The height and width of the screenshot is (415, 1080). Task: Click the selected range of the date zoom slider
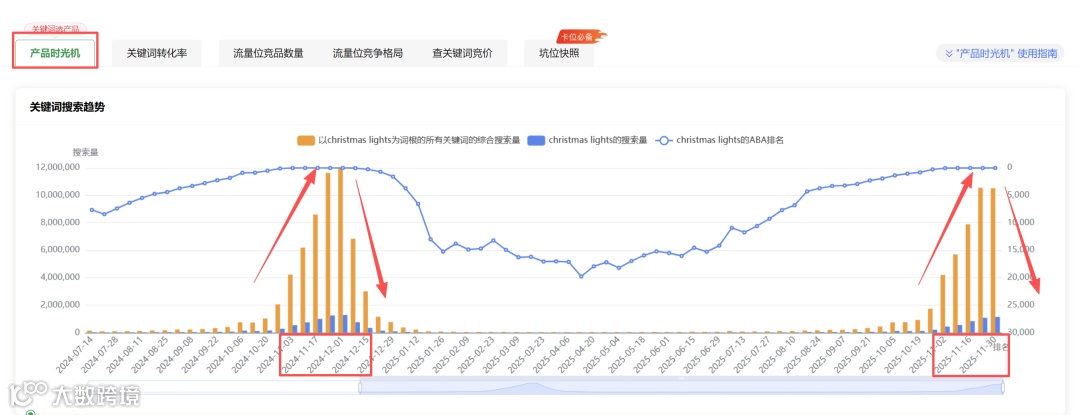click(681, 387)
